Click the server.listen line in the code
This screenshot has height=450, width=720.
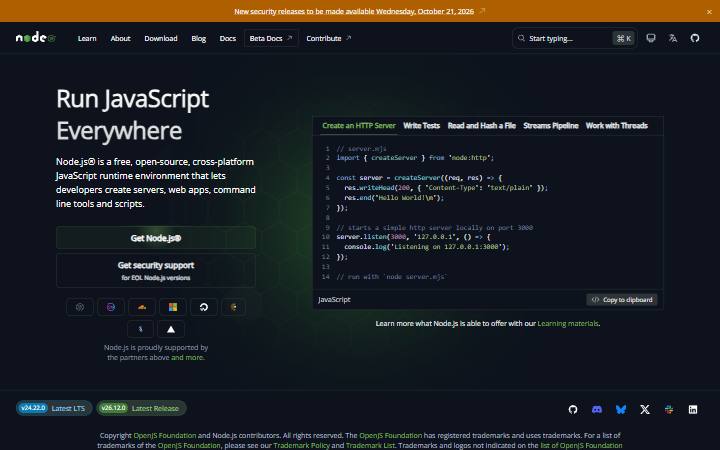[413, 237]
